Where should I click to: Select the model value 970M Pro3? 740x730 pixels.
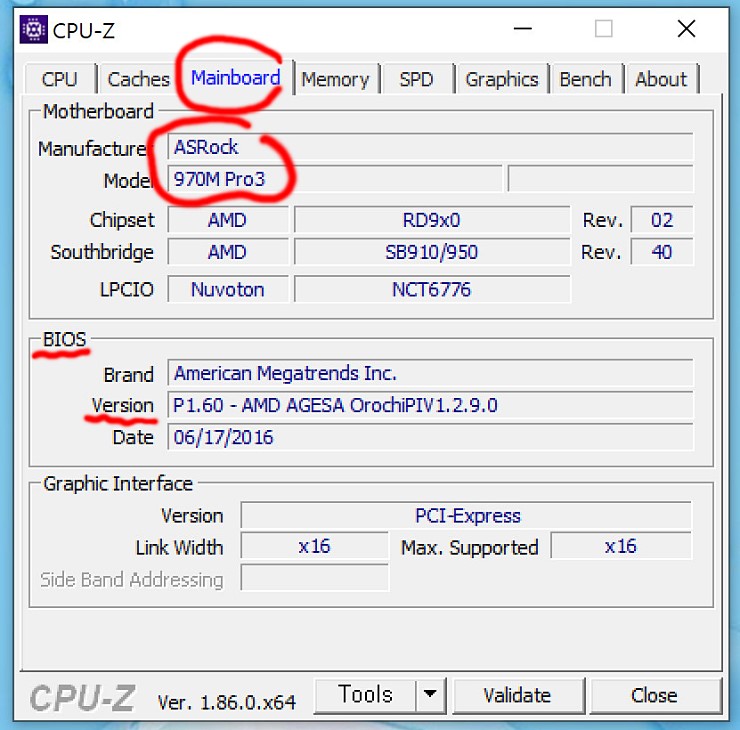point(335,179)
